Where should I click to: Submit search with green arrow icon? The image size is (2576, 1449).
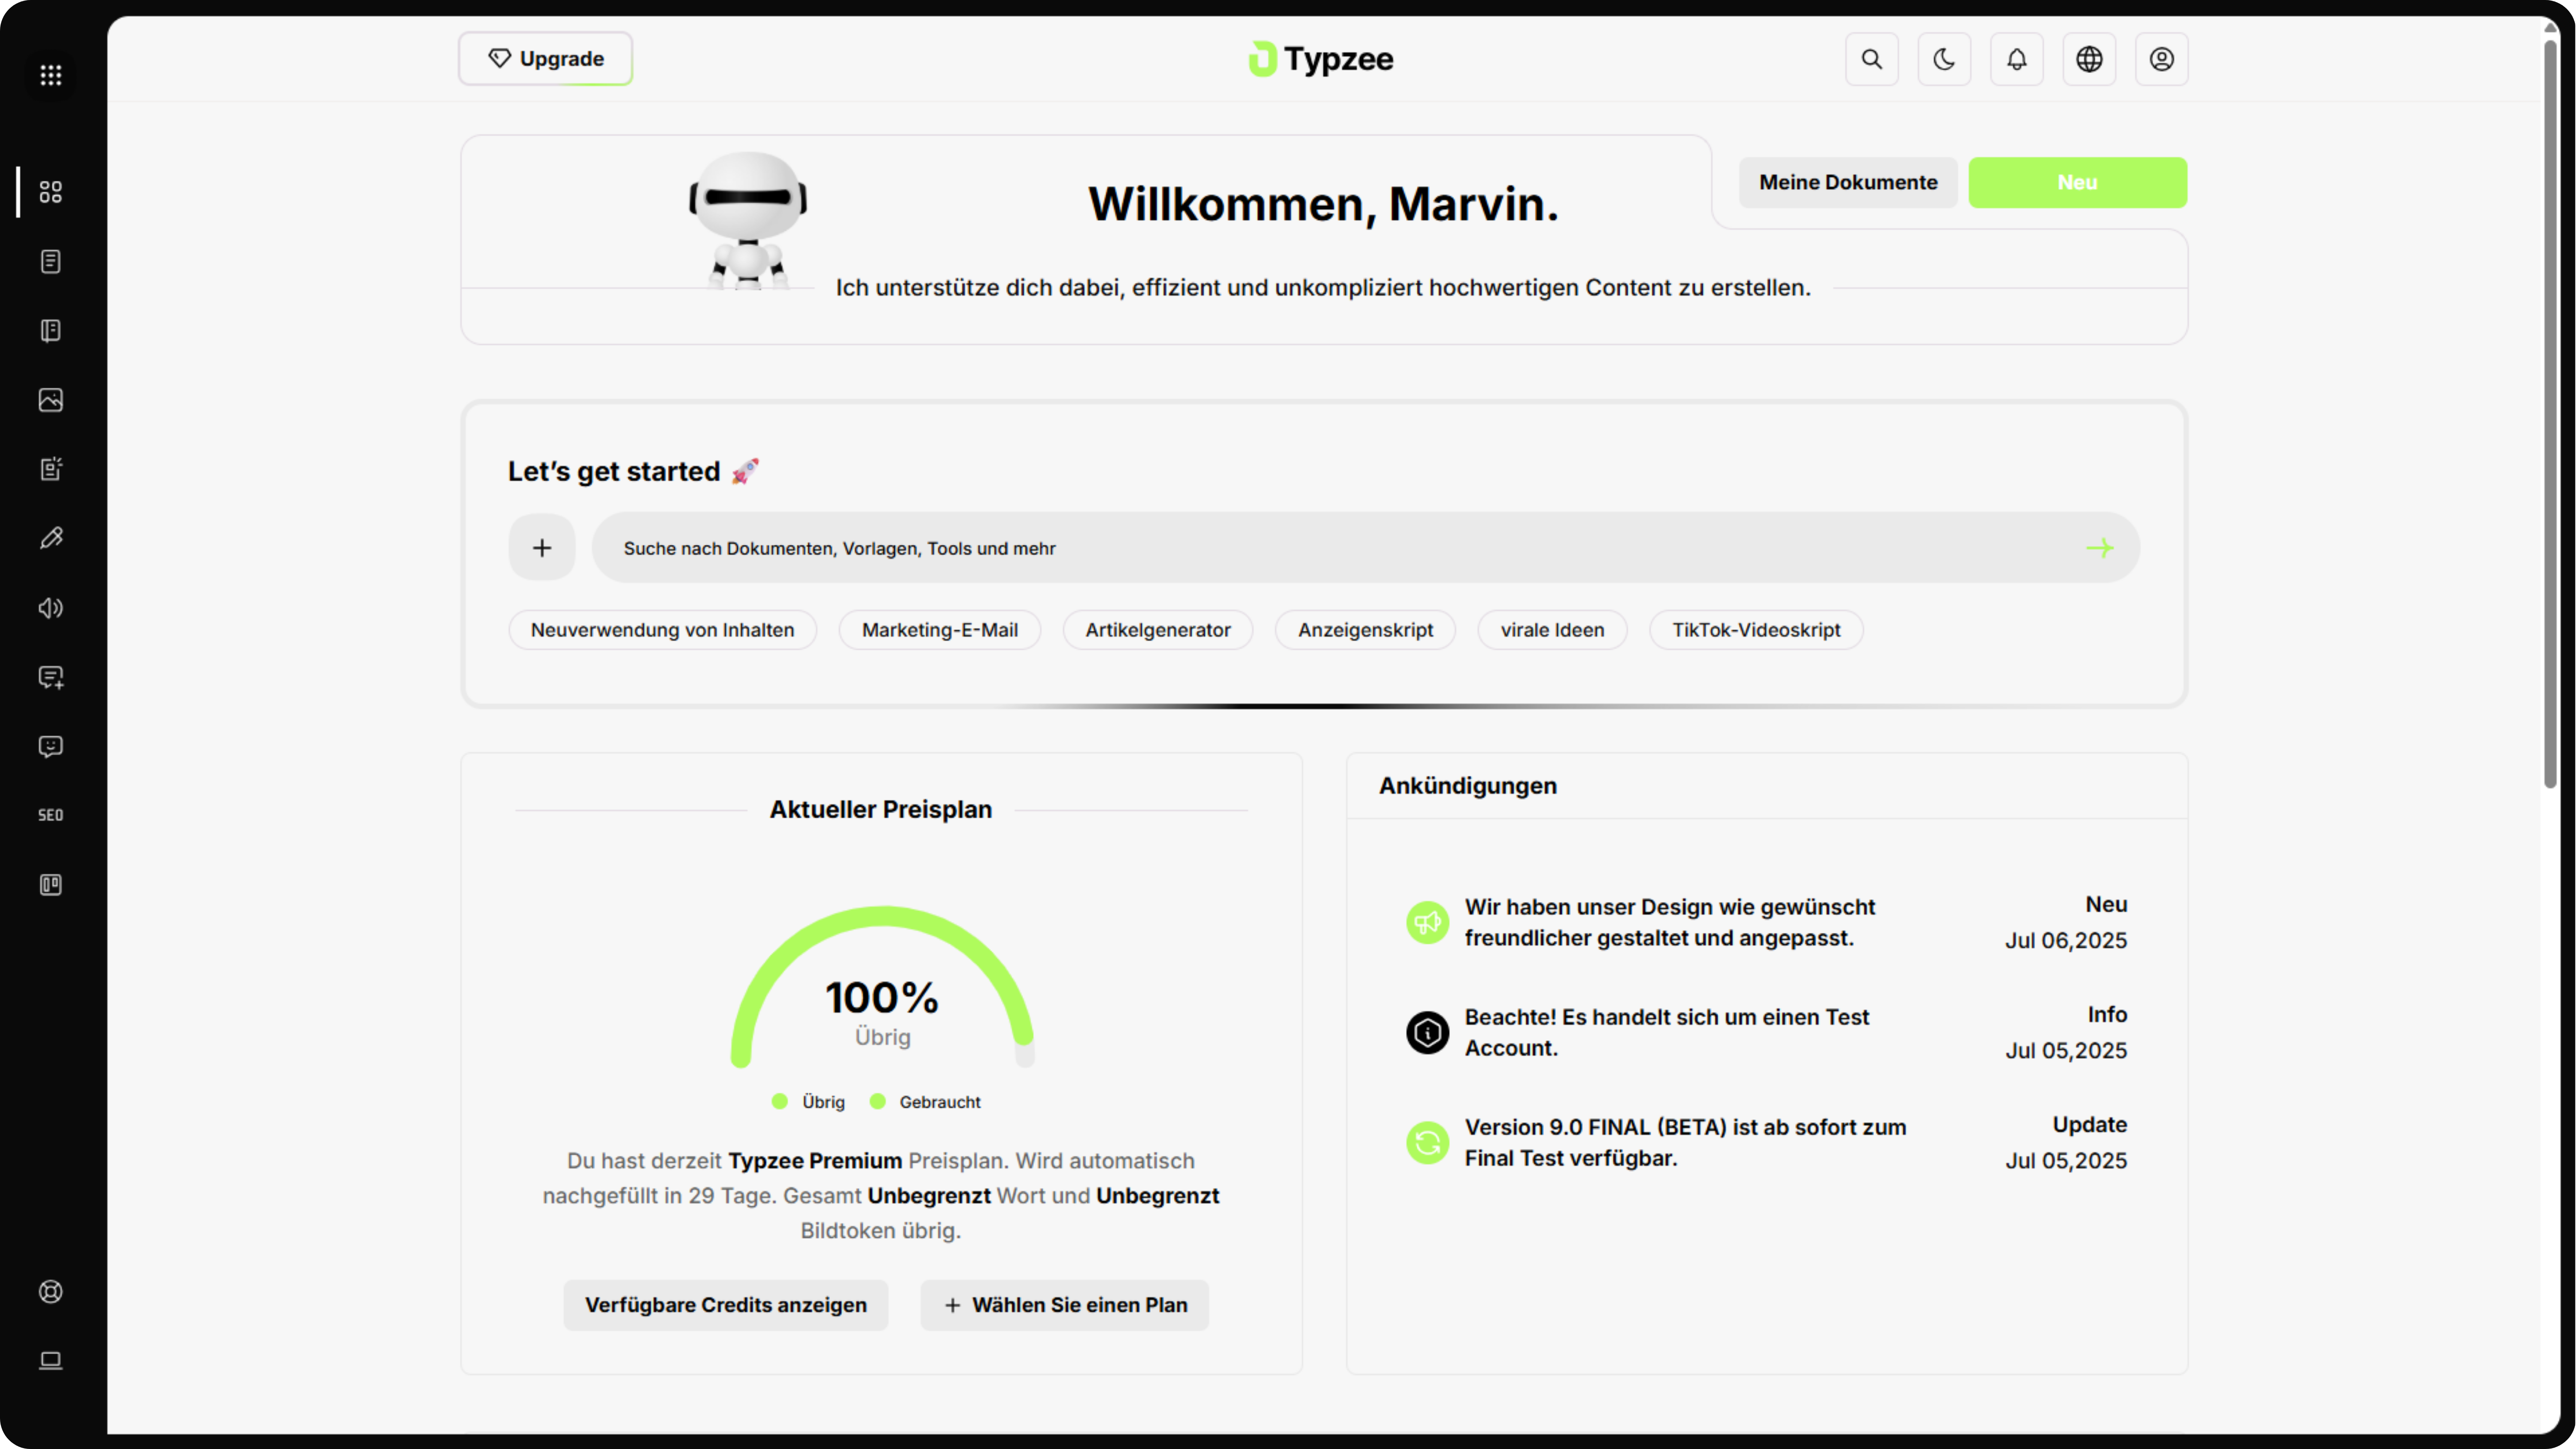(x=2099, y=547)
